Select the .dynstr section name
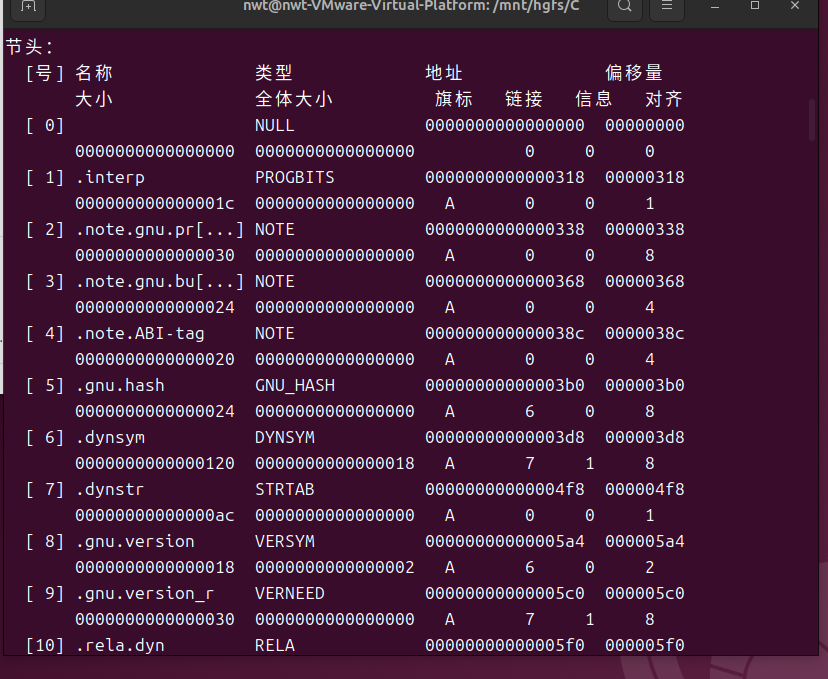Screen dimensions: 828x679 tap(110, 489)
